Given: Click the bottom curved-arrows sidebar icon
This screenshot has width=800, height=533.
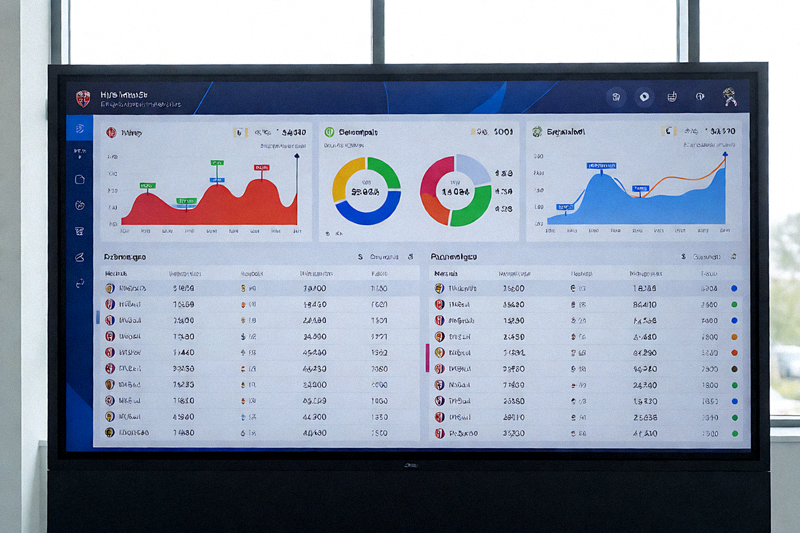Looking at the screenshot, I should pos(80,284).
